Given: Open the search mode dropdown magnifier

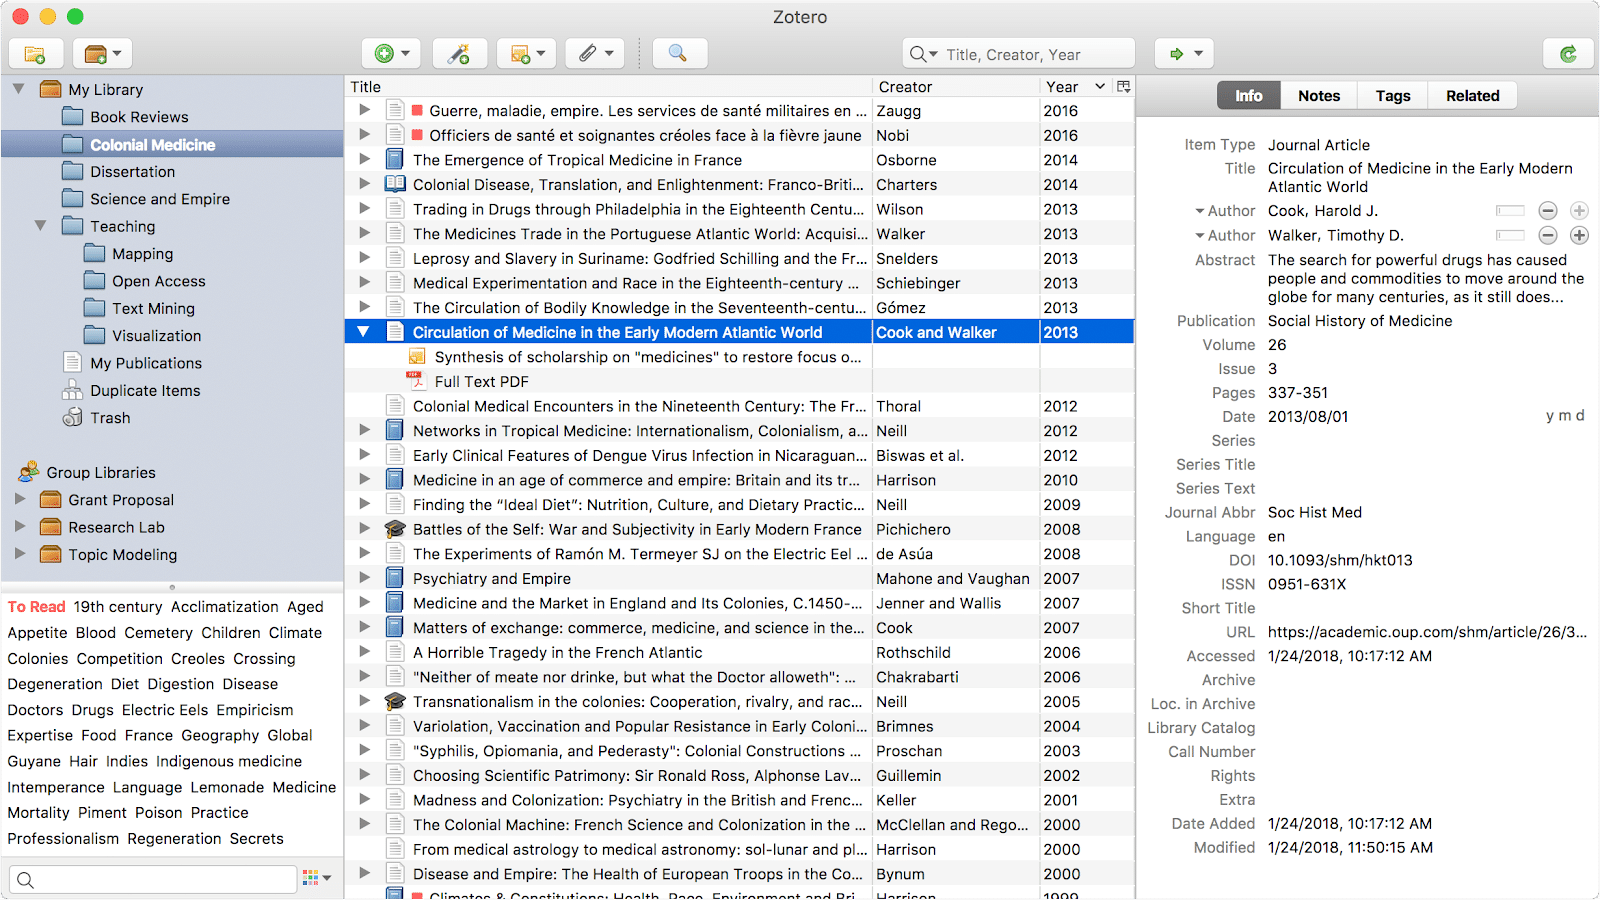Looking at the screenshot, I should click(923, 55).
